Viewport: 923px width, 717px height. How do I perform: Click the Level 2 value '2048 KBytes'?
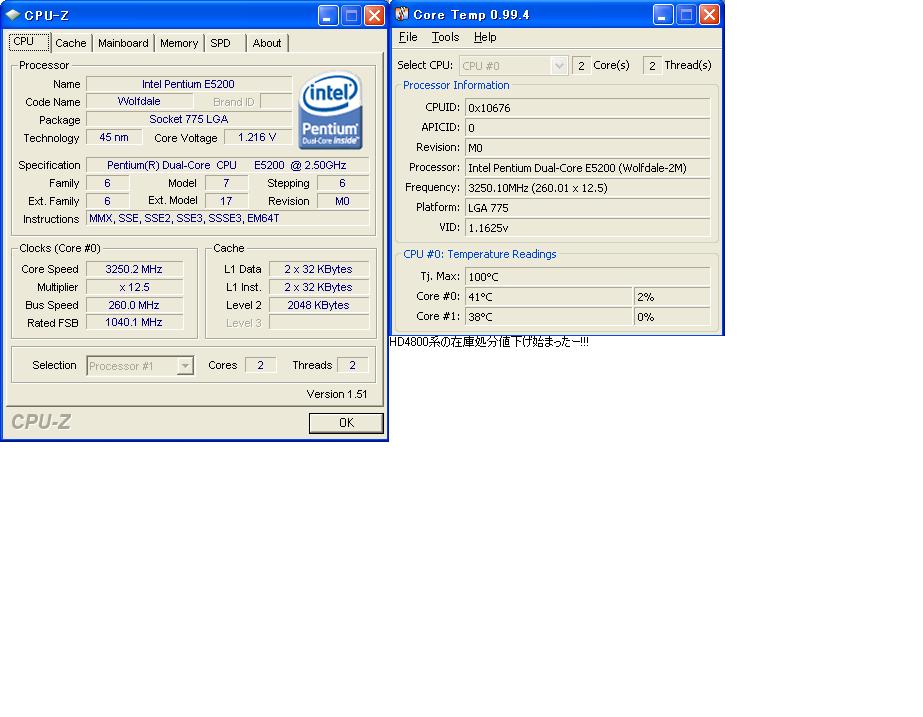pos(318,305)
